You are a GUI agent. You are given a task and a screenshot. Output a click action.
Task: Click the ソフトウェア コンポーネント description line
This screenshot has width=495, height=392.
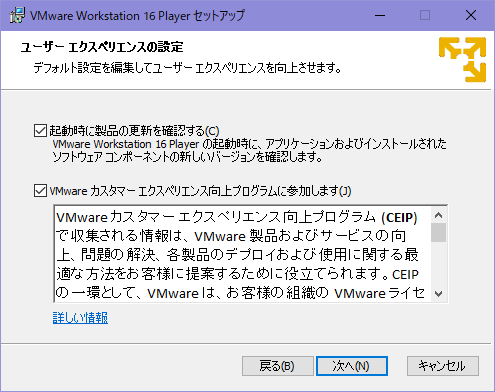coord(187,157)
